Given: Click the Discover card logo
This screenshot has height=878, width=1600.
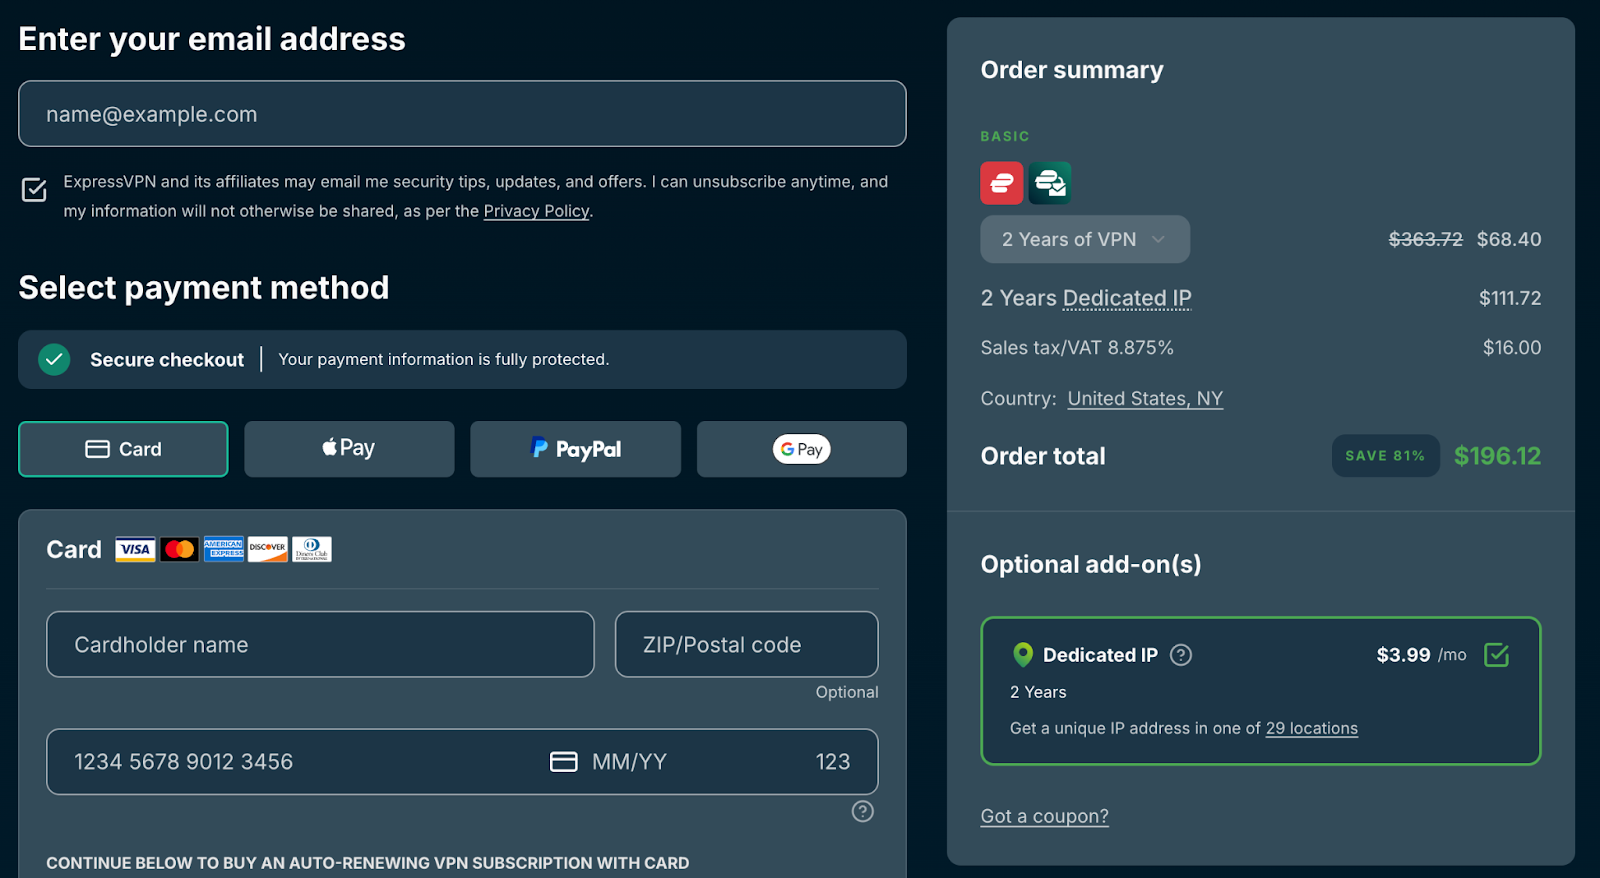Looking at the screenshot, I should coord(268,549).
